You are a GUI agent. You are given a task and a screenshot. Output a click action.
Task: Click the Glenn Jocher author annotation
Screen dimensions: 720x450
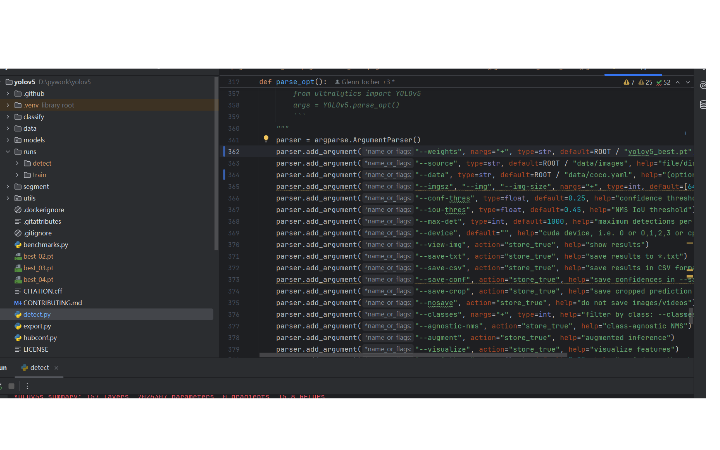click(x=365, y=82)
